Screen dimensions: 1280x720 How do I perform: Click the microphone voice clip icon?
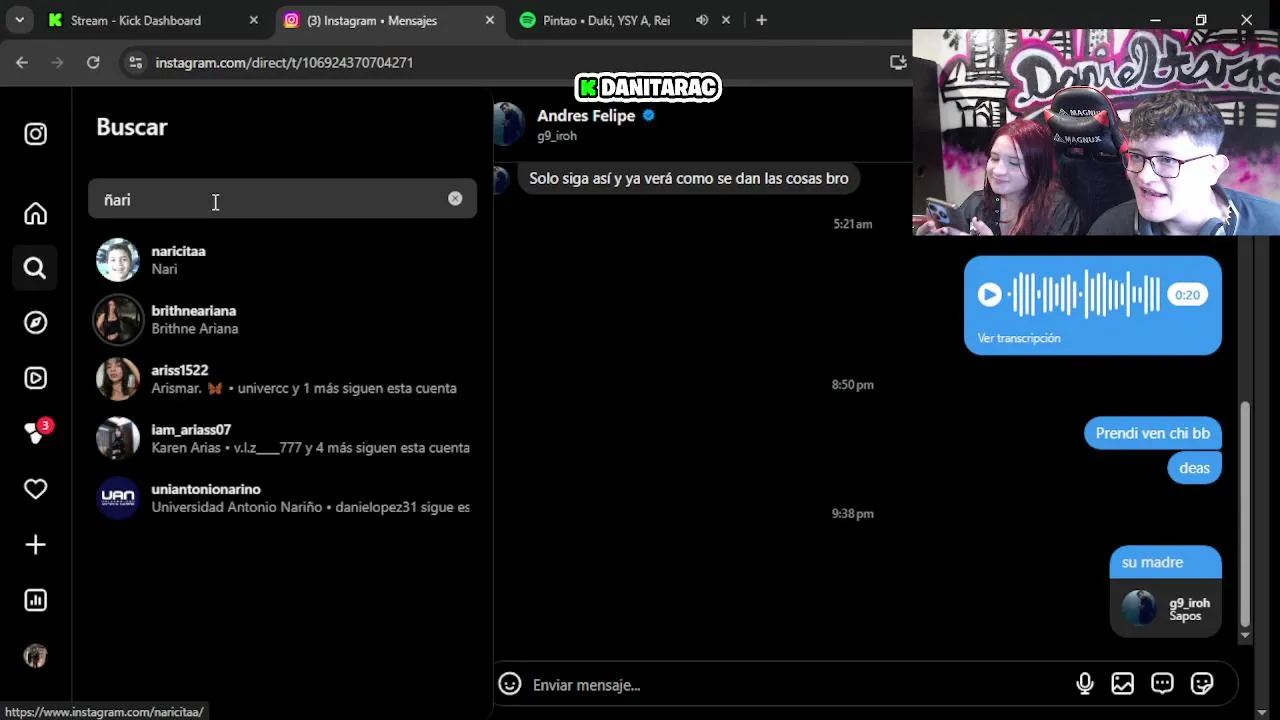pos(1085,684)
